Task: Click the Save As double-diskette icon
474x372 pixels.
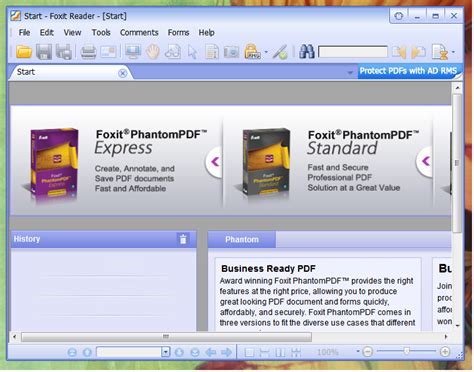Action: pyautogui.click(x=64, y=52)
